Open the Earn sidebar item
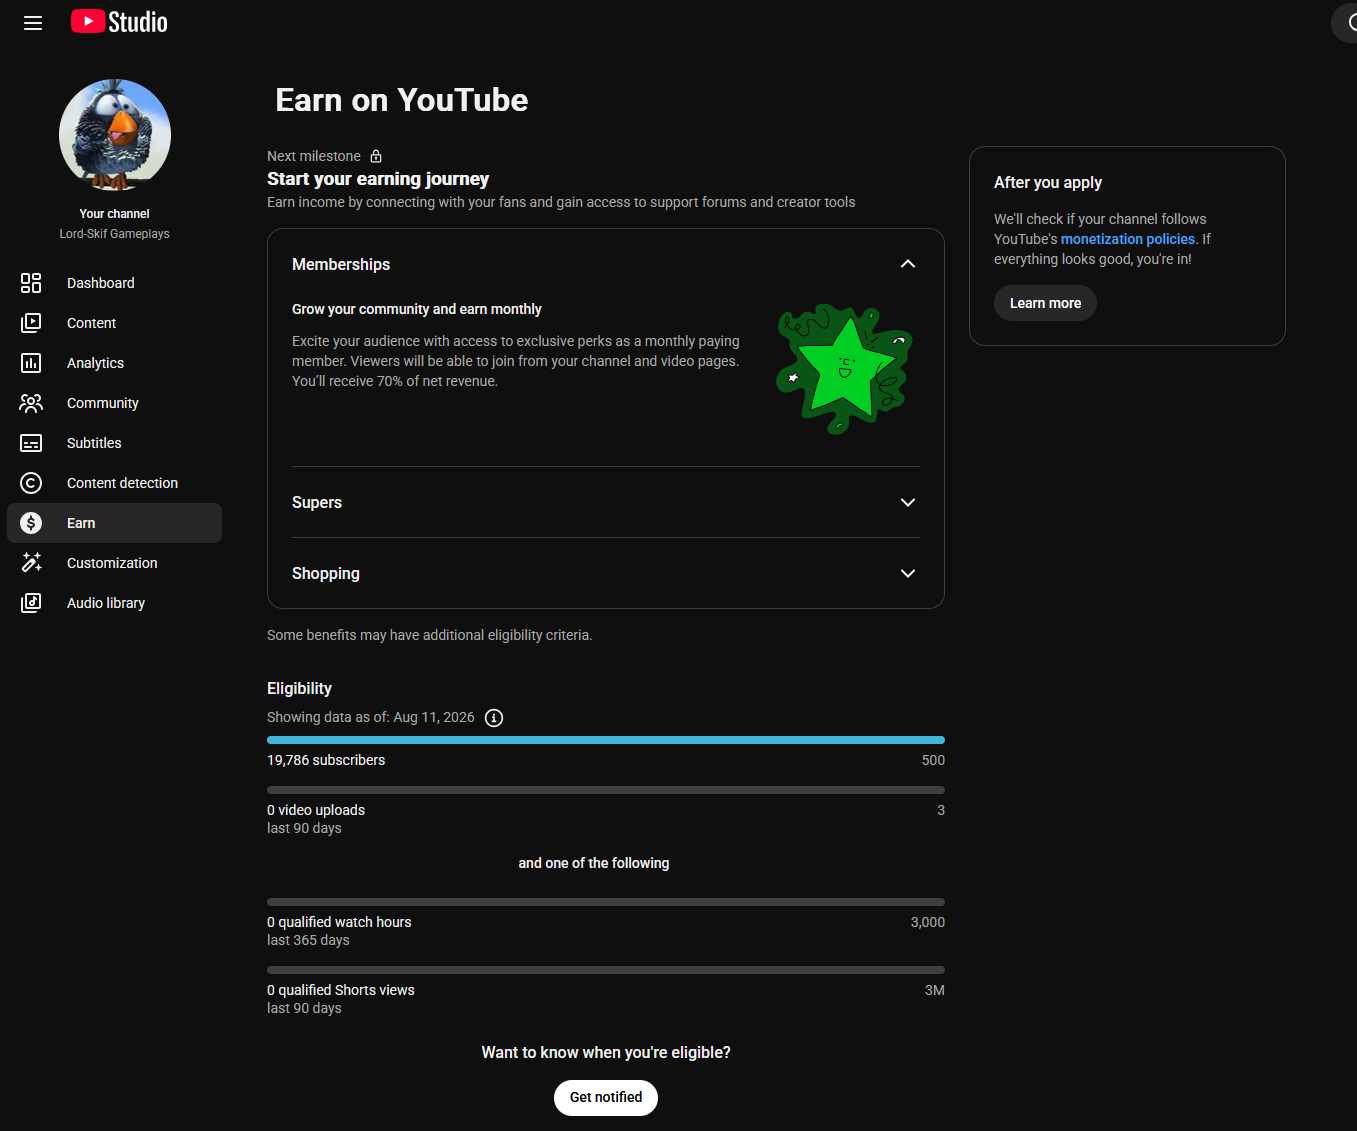 pyautogui.click(x=114, y=523)
